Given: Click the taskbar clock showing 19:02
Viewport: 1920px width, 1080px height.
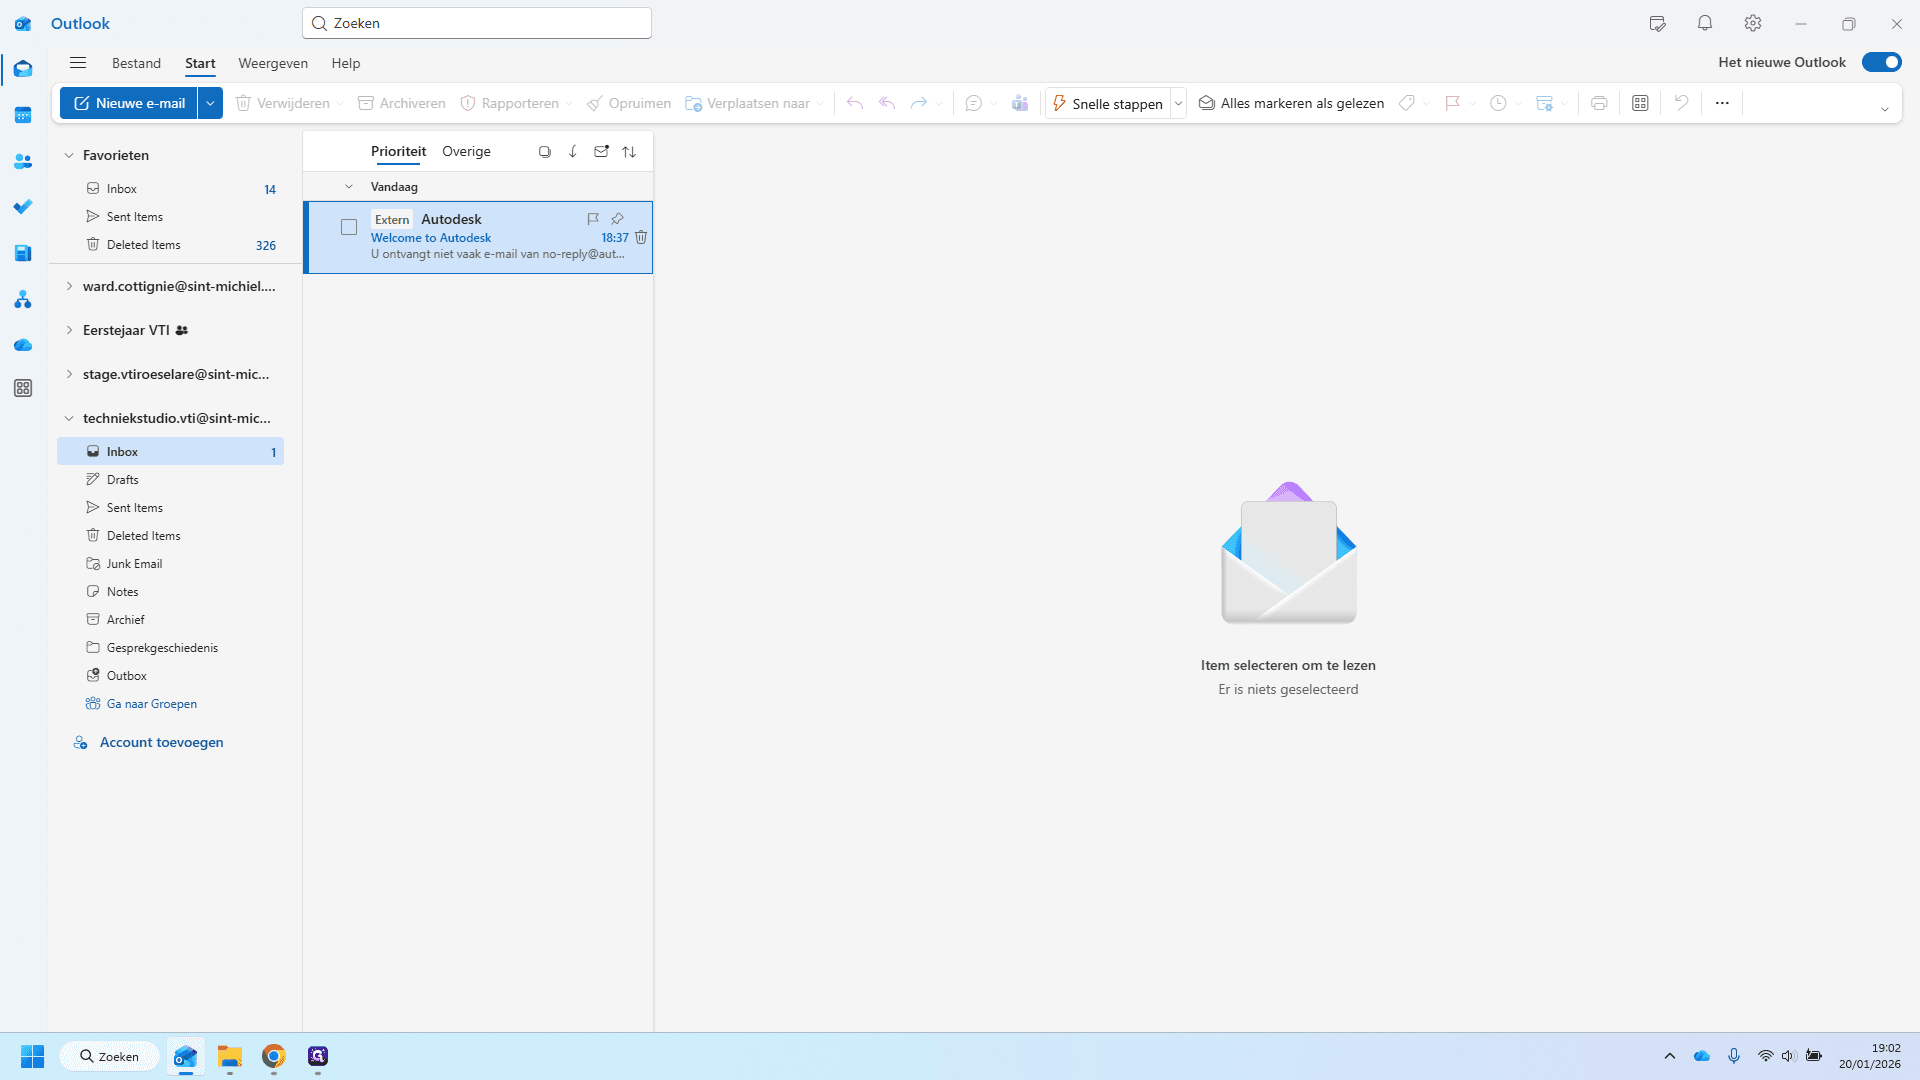Looking at the screenshot, I should coord(1870,1056).
